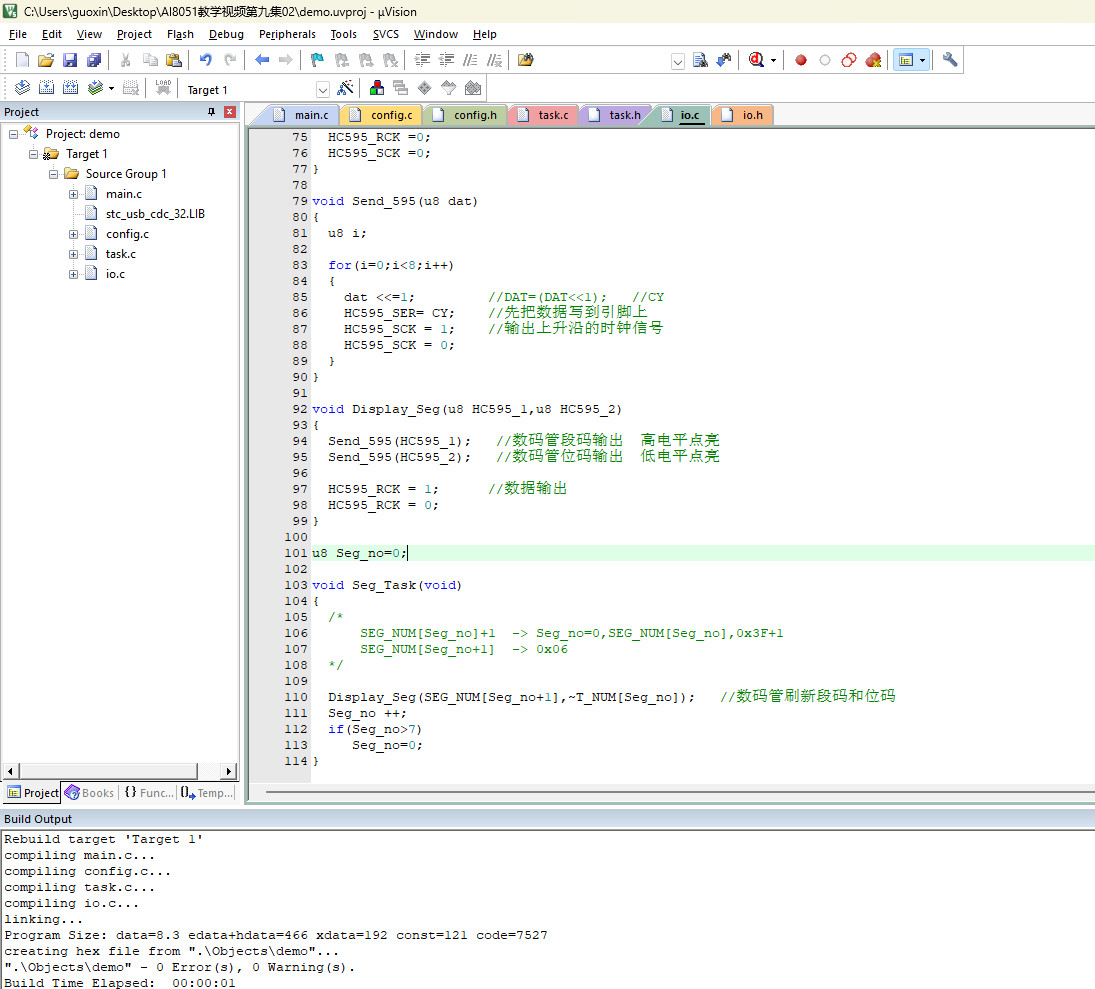
Task: Switch to the main.c editor tab
Action: 302,115
